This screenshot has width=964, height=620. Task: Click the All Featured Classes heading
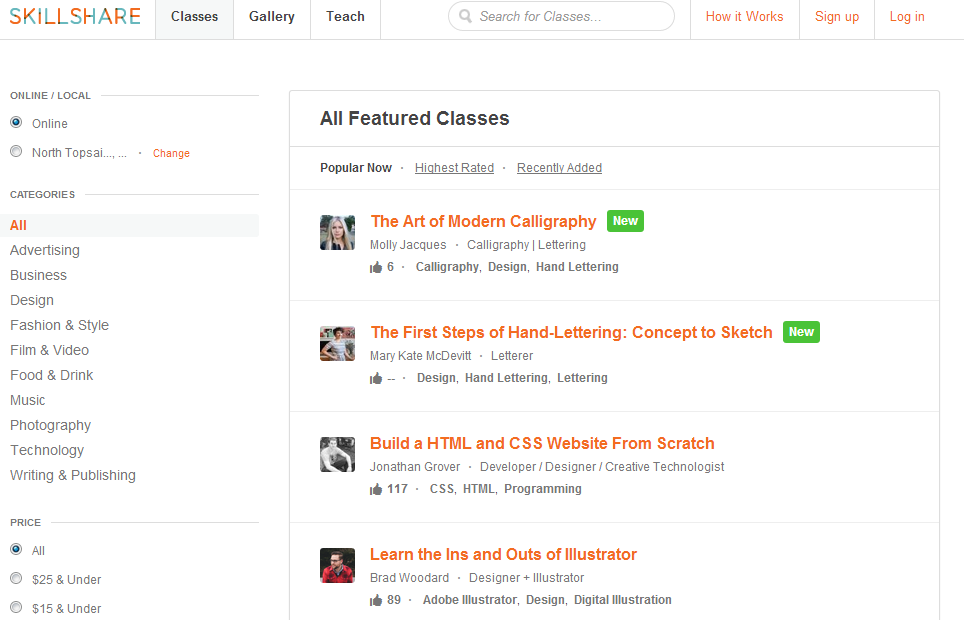click(x=414, y=118)
